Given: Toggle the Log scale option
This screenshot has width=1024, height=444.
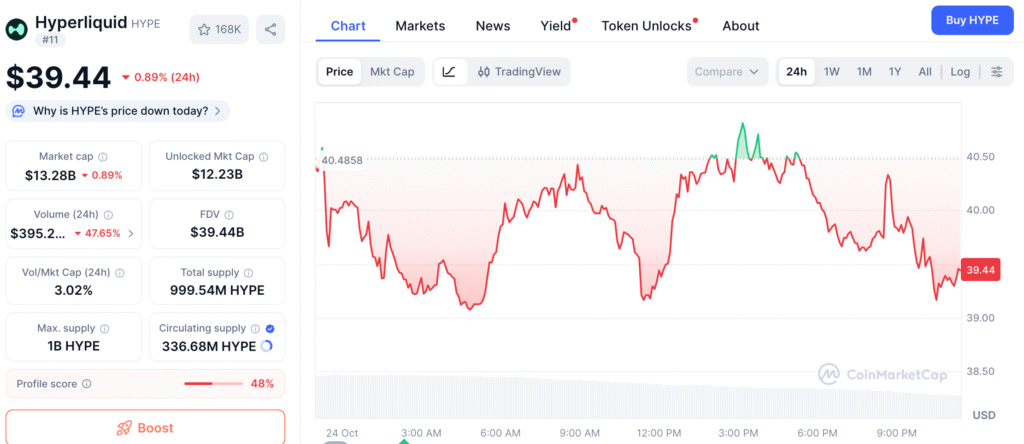Looking at the screenshot, I should coord(960,72).
